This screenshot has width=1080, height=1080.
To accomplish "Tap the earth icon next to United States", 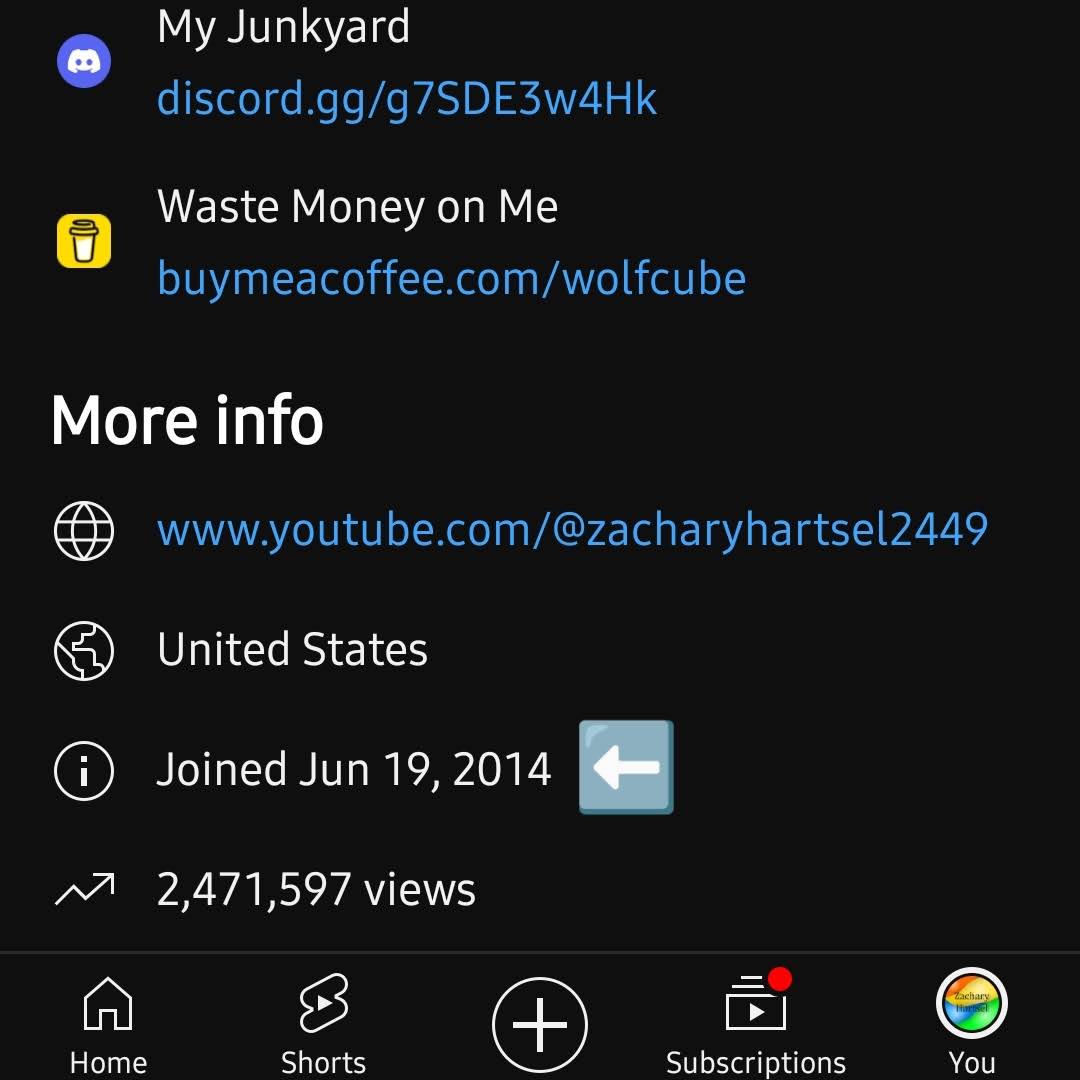I will pos(84,650).
